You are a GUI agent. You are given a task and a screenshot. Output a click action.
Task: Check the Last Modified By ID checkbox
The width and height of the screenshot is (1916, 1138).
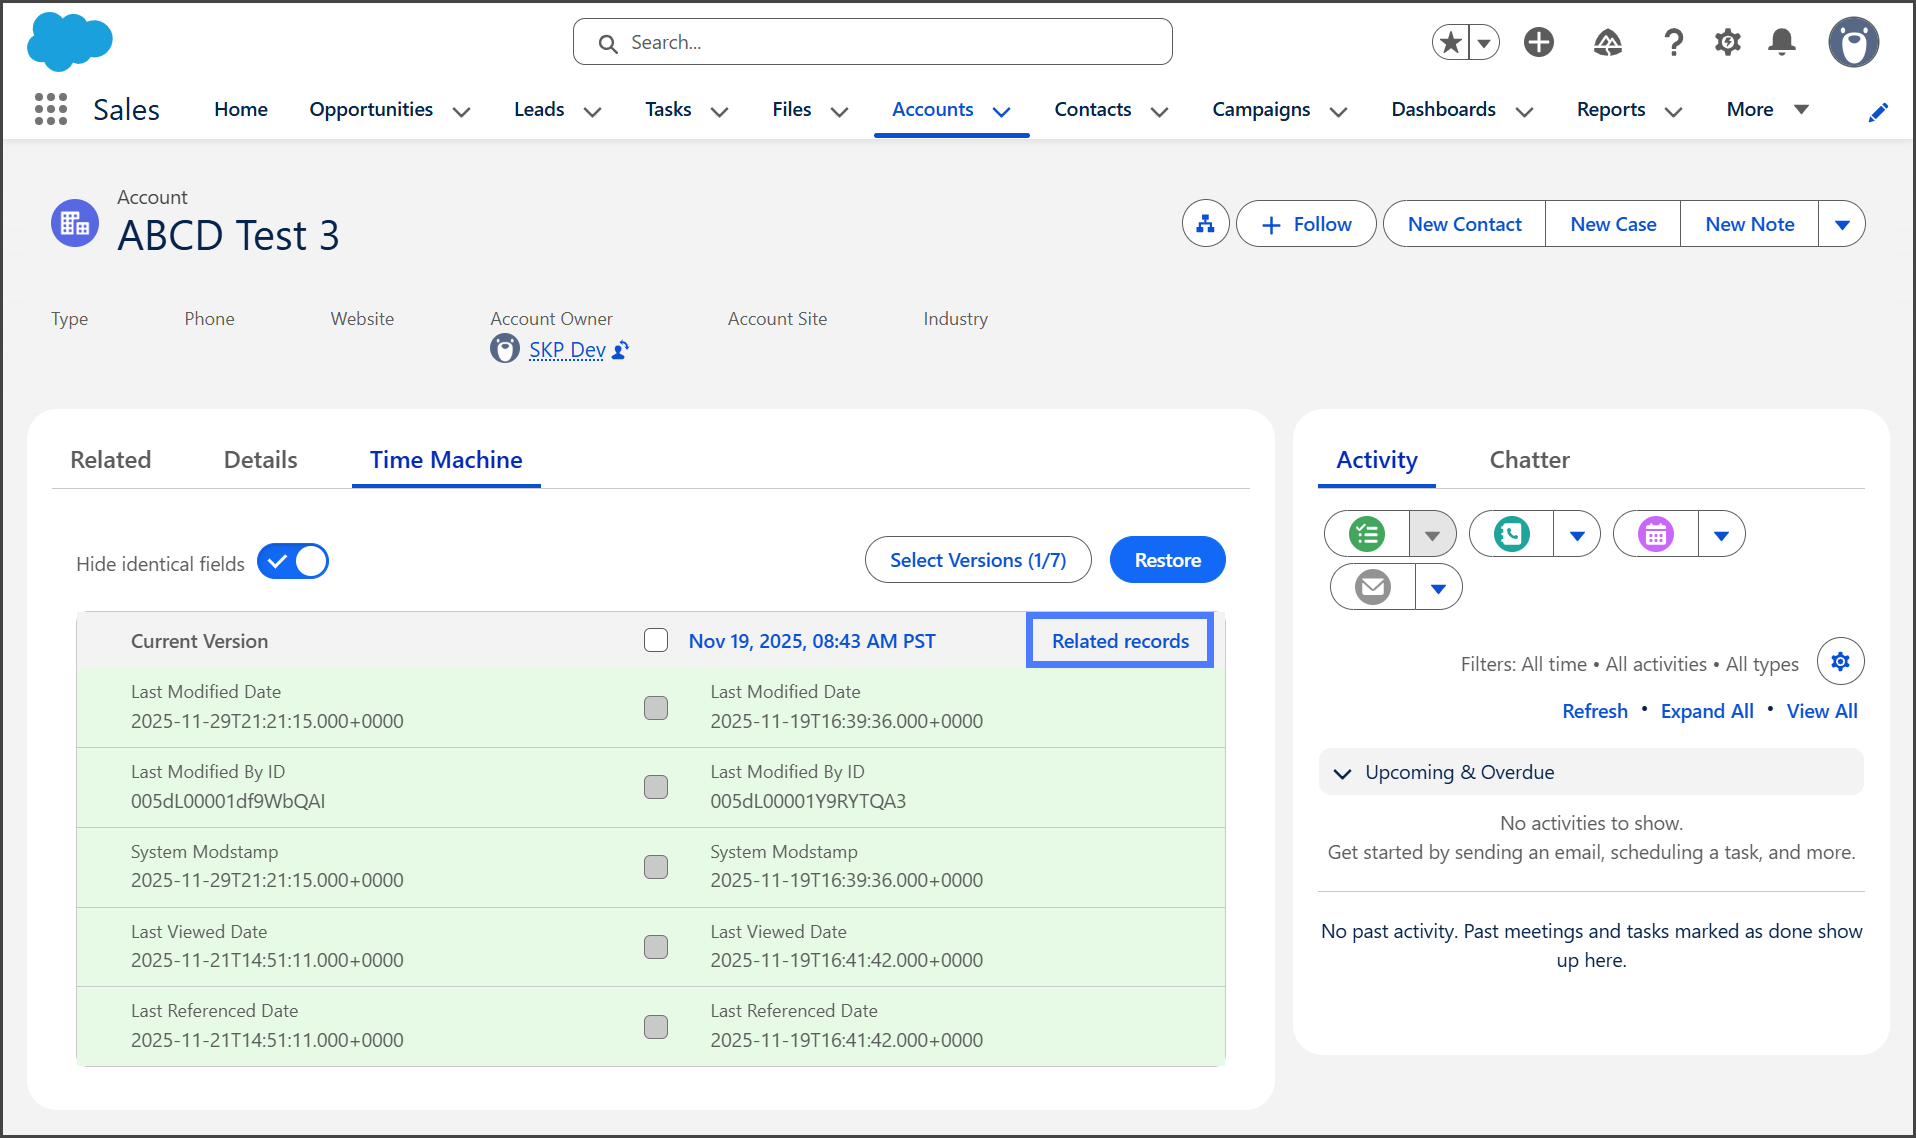point(656,787)
